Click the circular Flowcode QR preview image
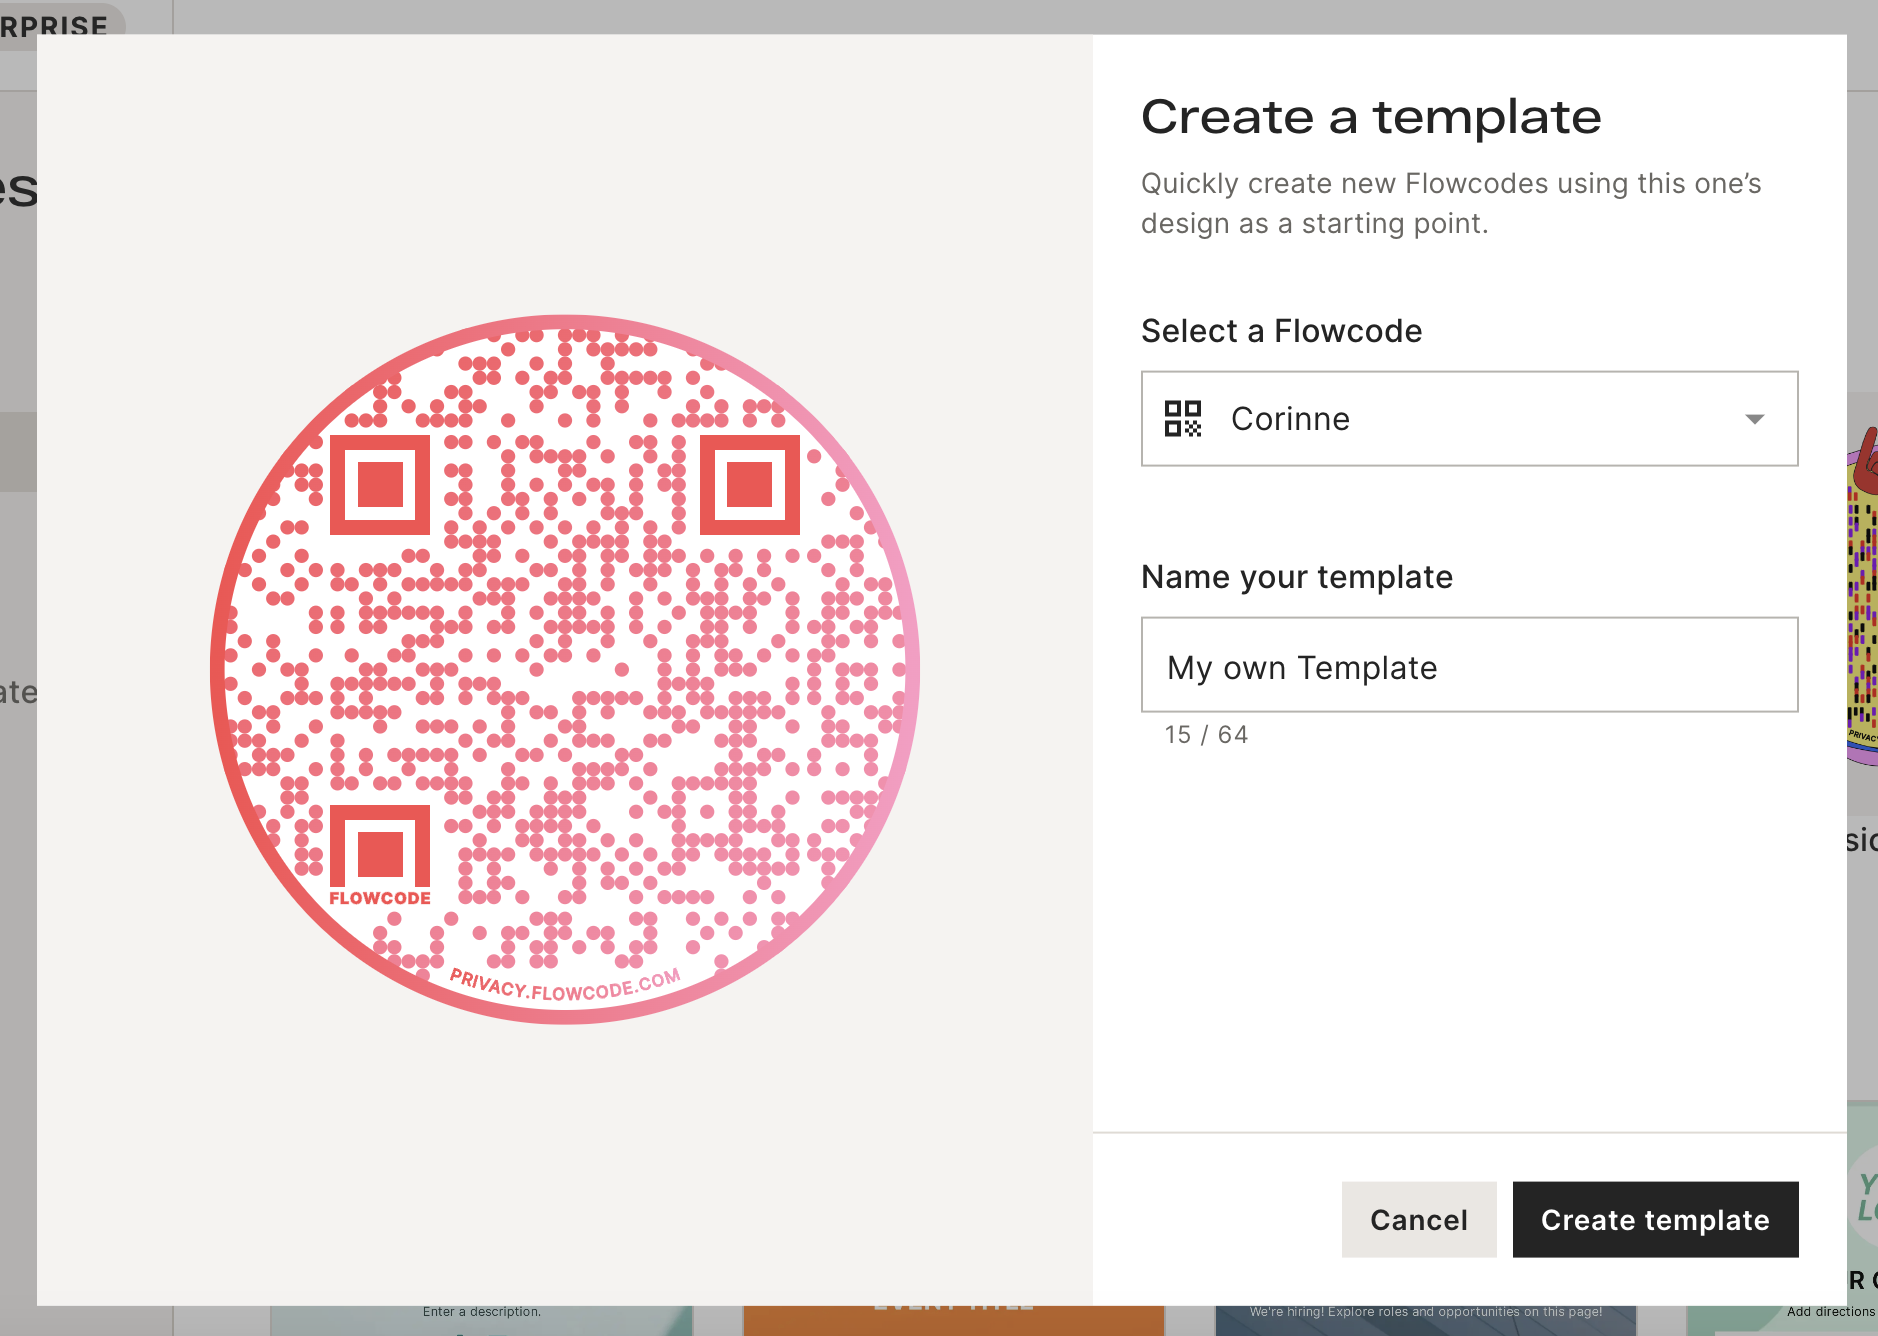The height and width of the screenshot is (1336, 1878). coord(565,670)
